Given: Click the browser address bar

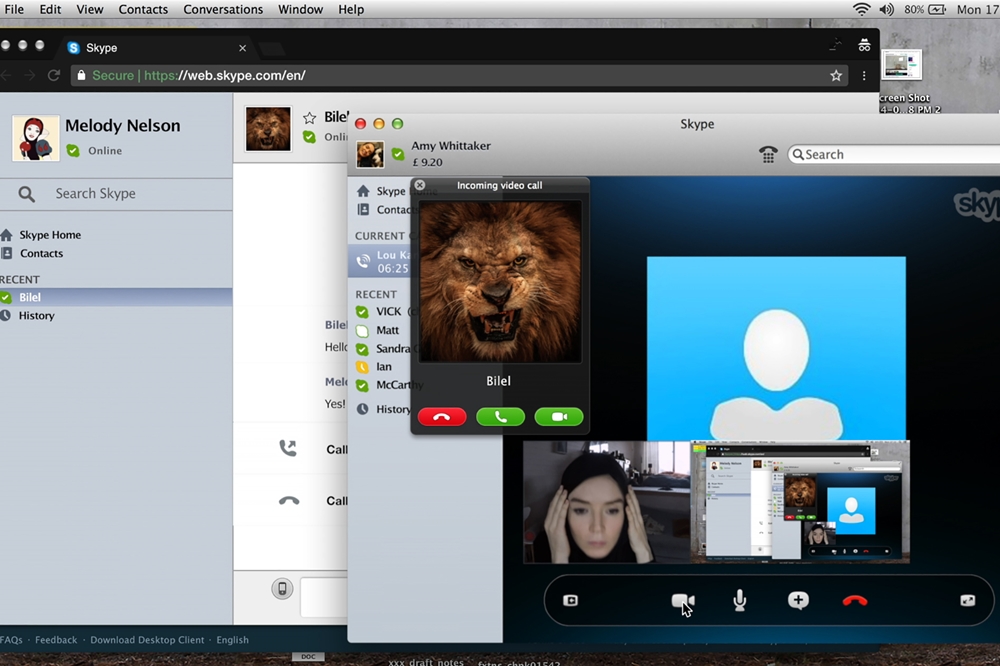Looking at the screenshot, I should click(459, 75).
